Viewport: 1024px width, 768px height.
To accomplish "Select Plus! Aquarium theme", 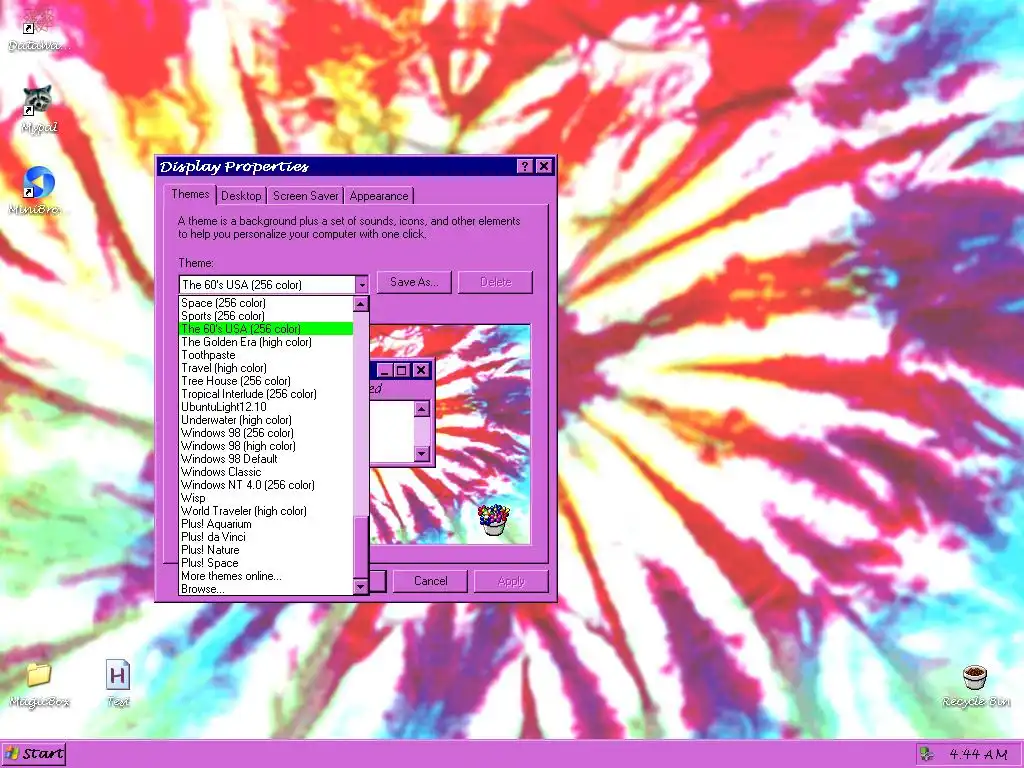I will click(x=266, y=524).
